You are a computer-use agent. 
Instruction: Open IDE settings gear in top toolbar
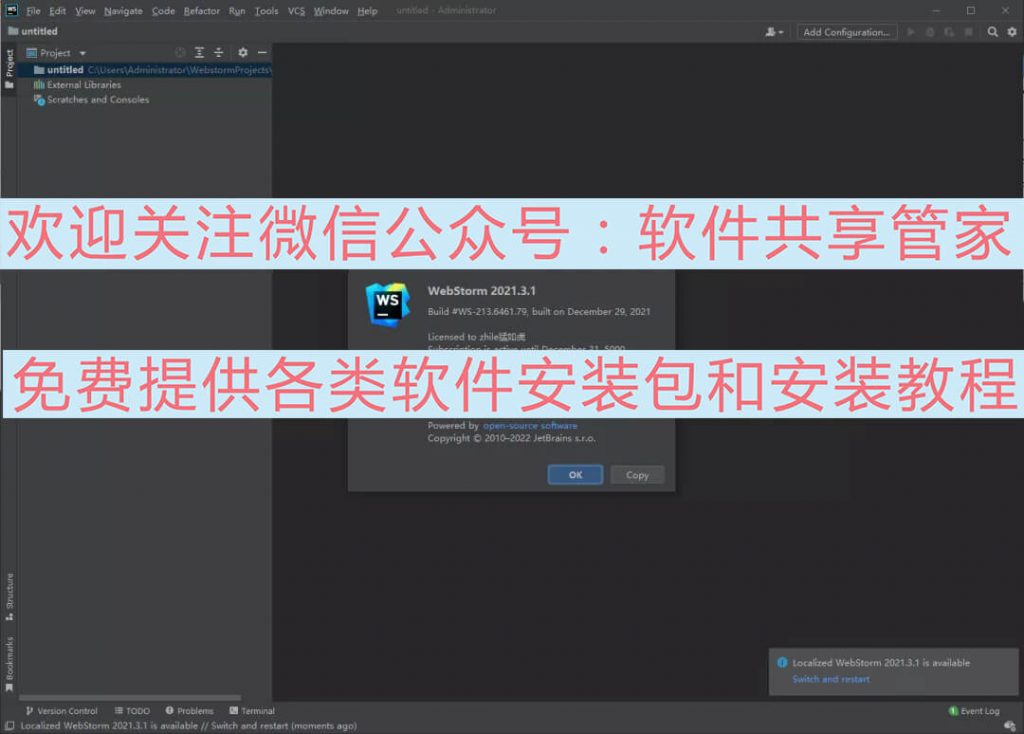tap(1012, 32)
